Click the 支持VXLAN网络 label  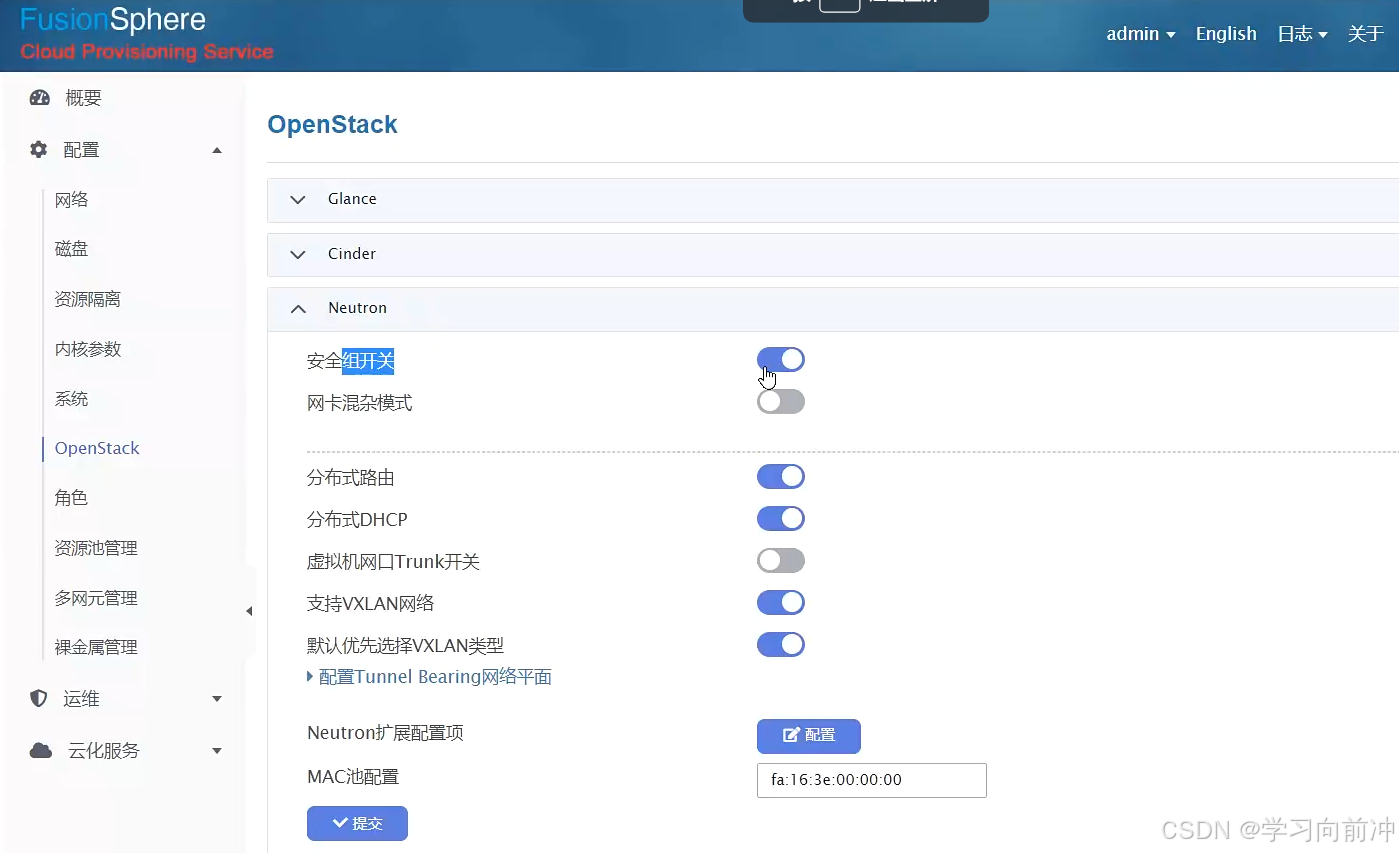[370, 604]
